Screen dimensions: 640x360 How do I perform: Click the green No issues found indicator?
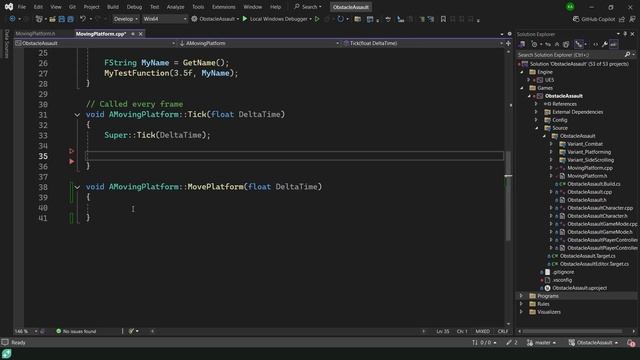coord(76,331)
